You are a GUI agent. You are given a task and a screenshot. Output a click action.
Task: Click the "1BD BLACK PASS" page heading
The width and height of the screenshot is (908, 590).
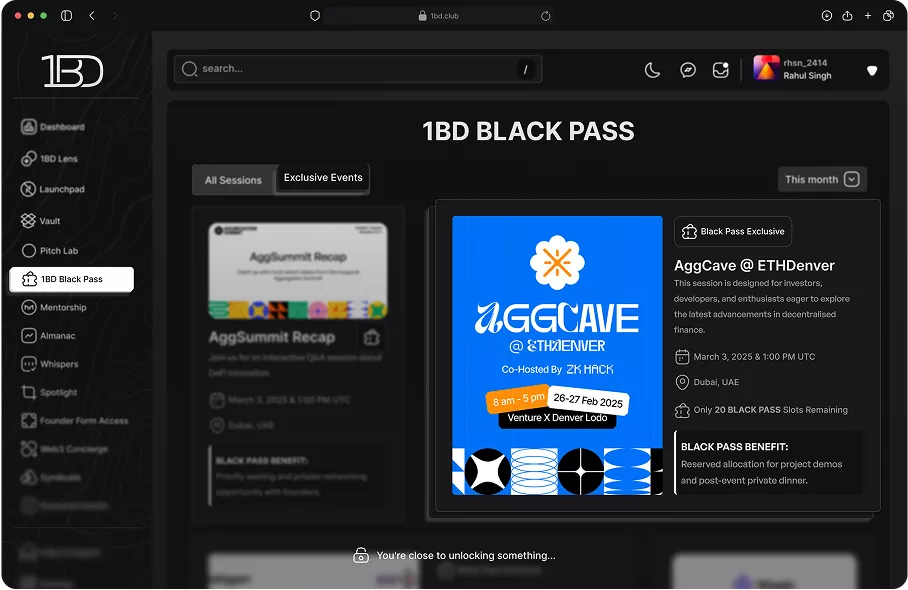pyautogui.click(x=528, y=131)
